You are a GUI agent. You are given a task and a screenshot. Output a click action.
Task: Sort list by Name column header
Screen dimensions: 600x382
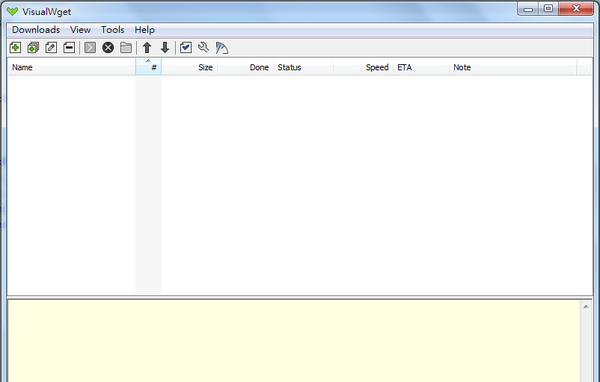click(72, 67)
